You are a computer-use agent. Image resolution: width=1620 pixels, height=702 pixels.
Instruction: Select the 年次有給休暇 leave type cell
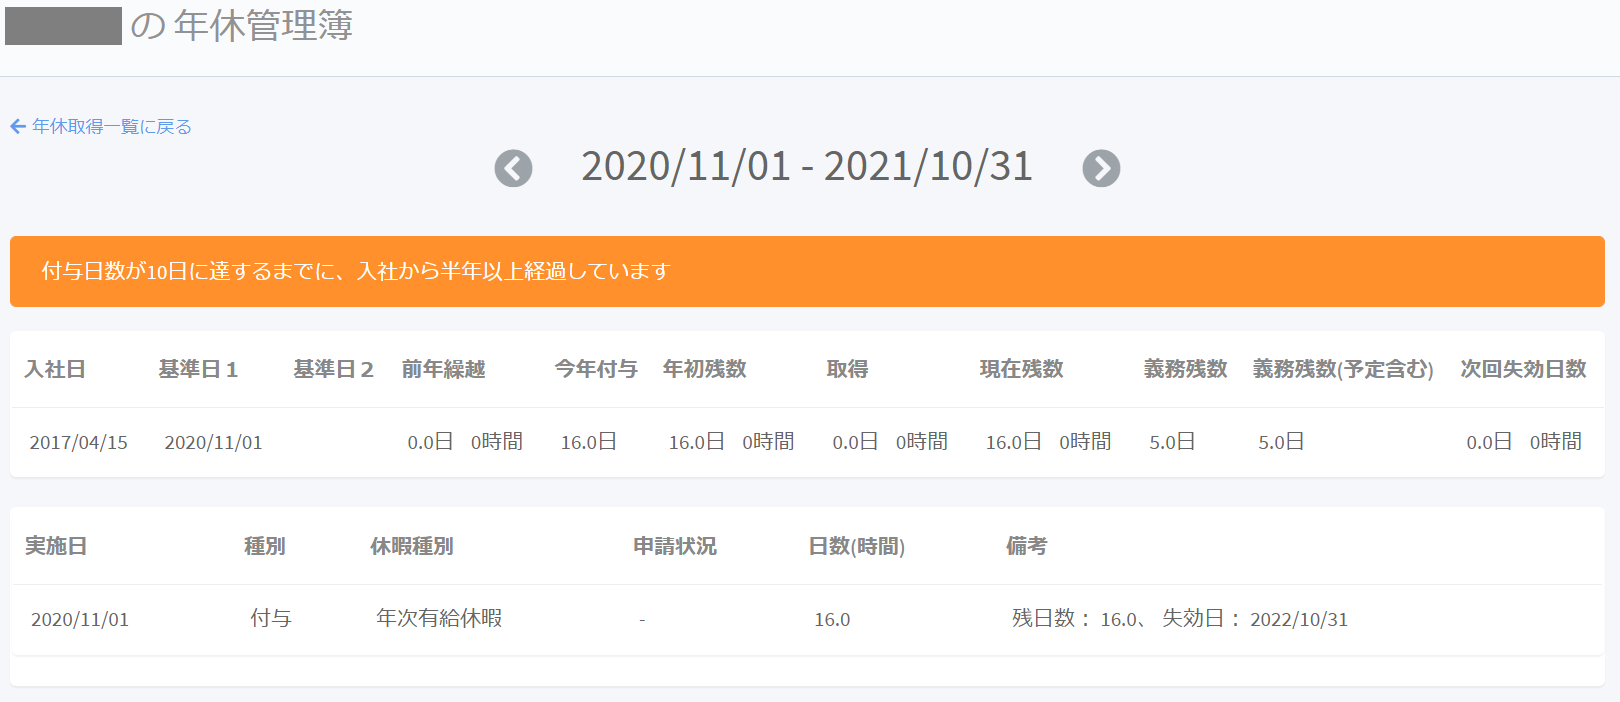click(x=439, y=619)
